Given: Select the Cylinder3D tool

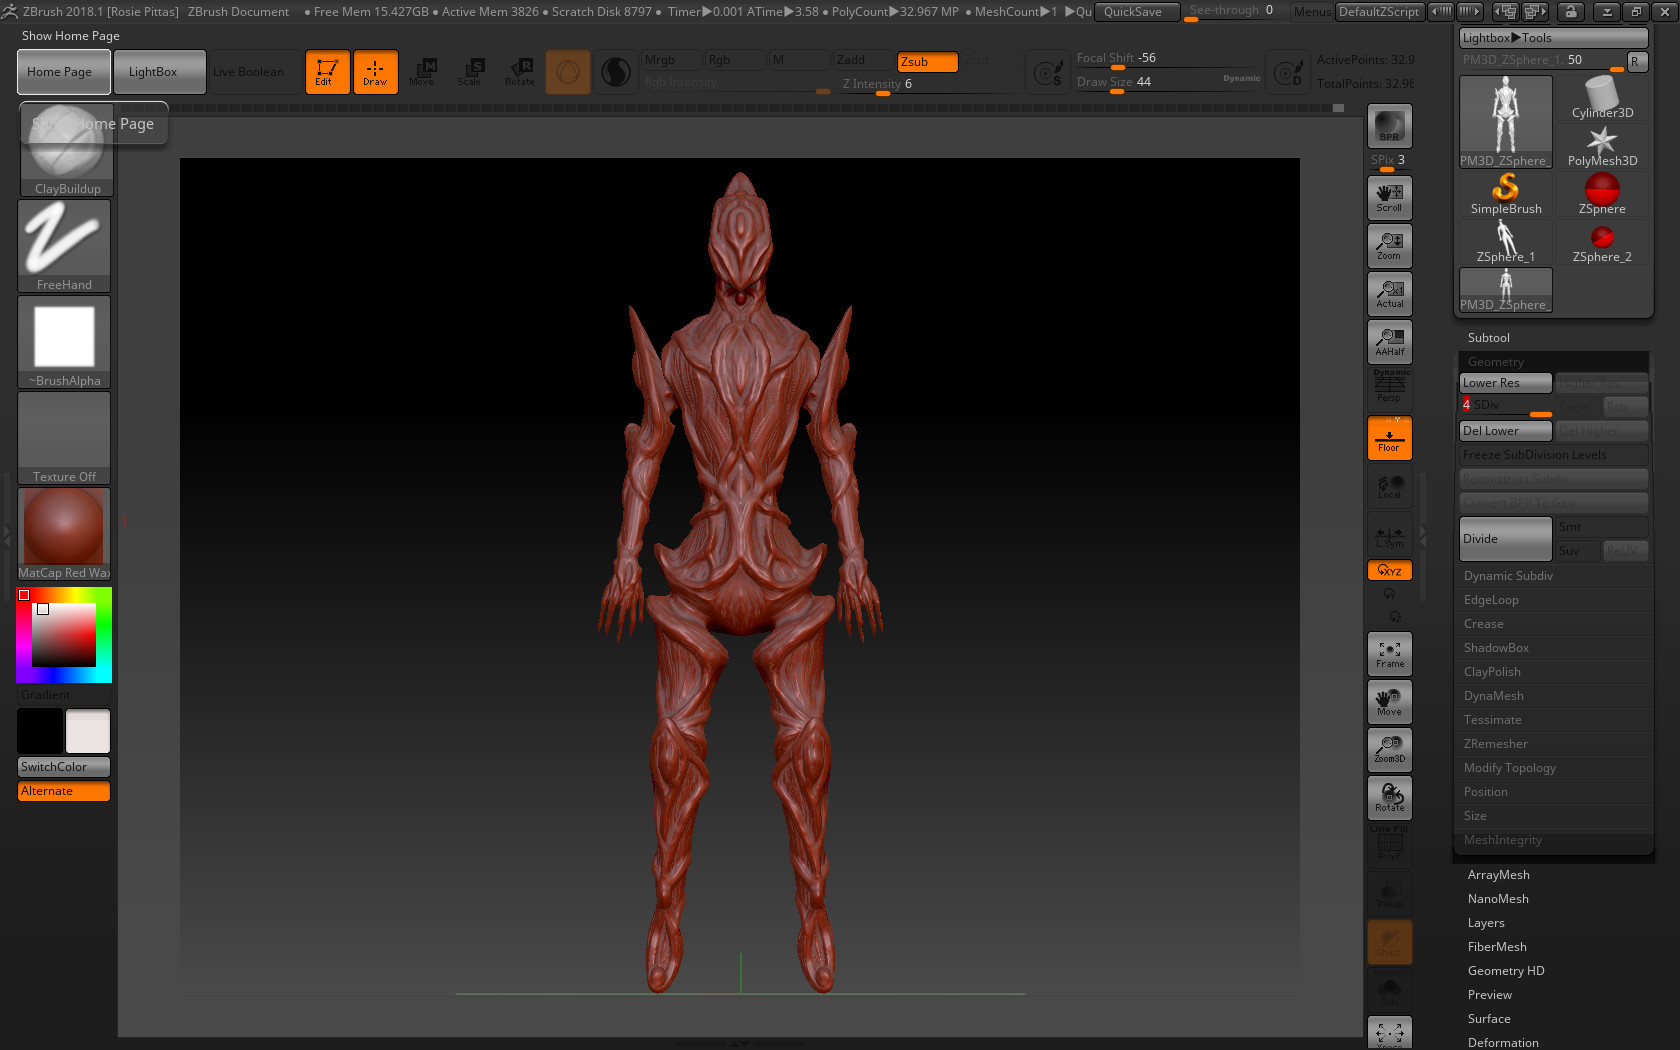Looking at the screenshot, I should tap(1602, 100).
